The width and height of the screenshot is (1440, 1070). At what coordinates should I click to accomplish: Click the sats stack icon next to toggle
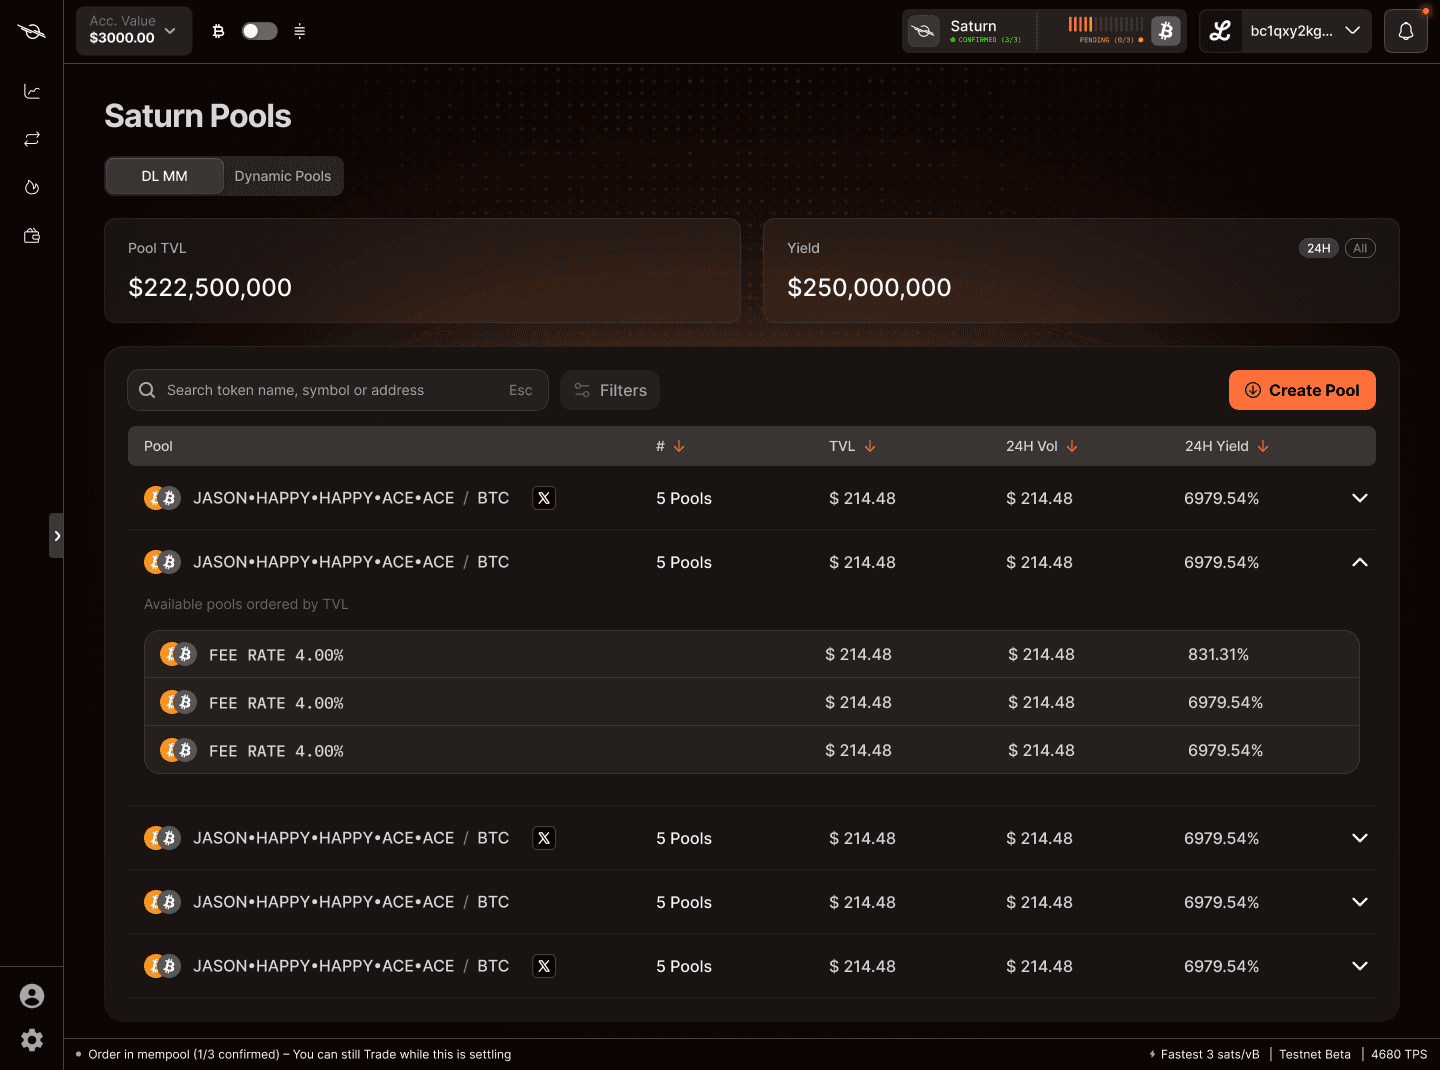click(299, 31)
